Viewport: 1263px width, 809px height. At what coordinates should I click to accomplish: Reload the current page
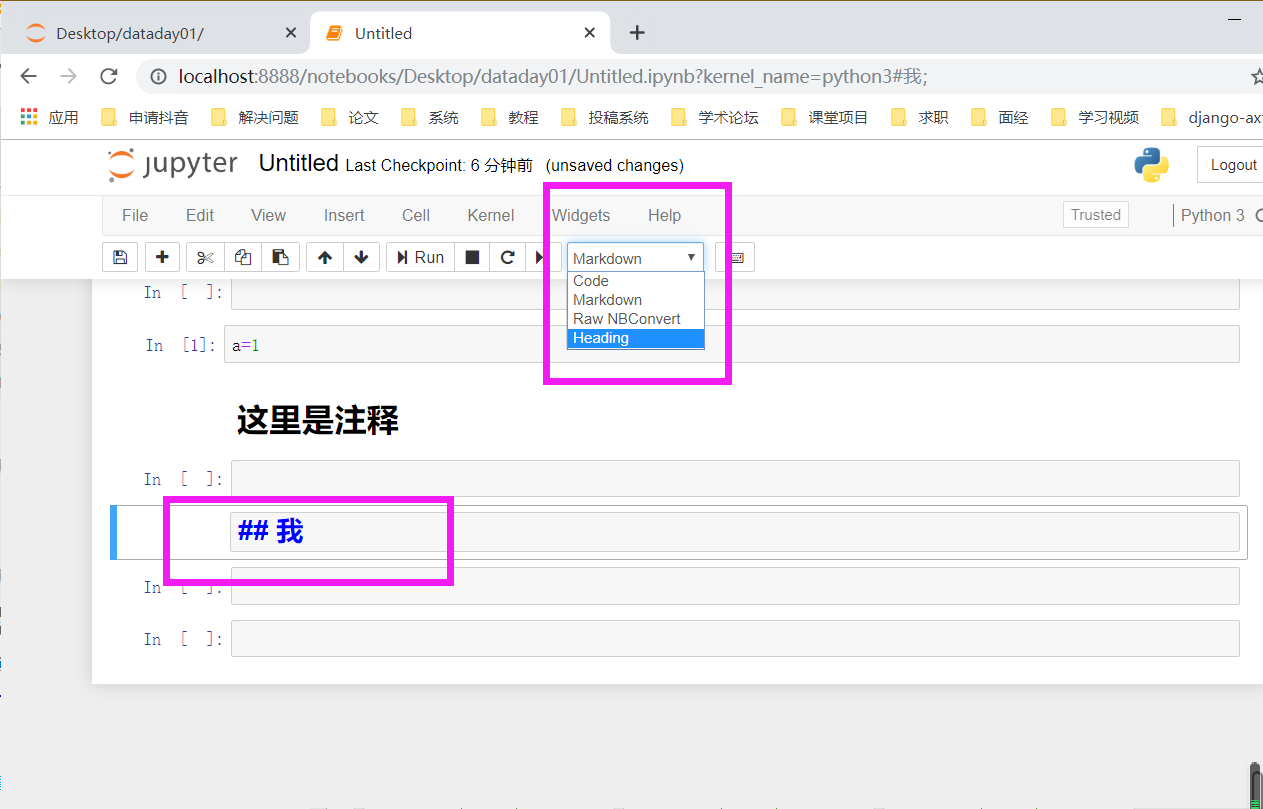click(x=108, y=76)
